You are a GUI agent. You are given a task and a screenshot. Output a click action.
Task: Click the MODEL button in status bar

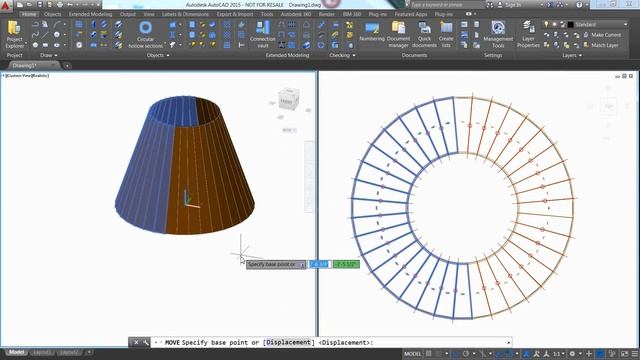point(412,353)
